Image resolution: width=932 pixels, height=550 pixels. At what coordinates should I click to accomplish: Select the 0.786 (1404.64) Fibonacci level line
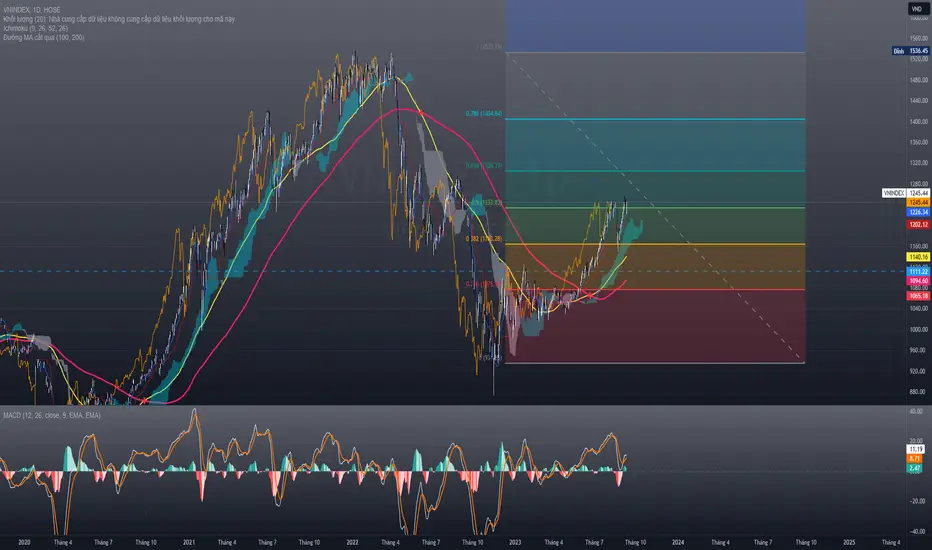[x=655, y=120]
